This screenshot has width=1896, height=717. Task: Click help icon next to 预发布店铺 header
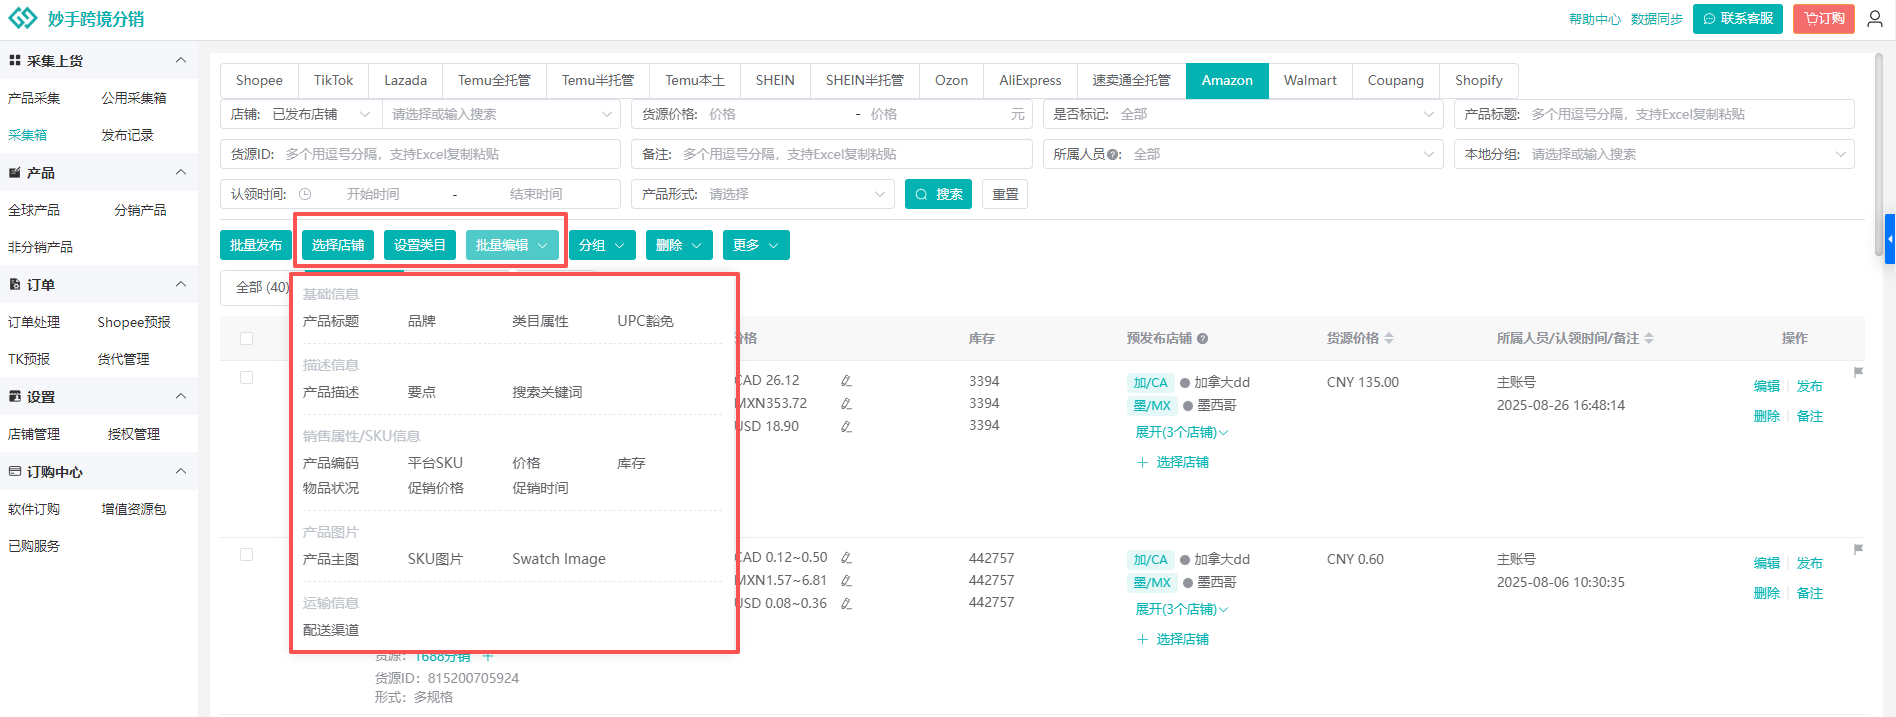[1203, 339]
